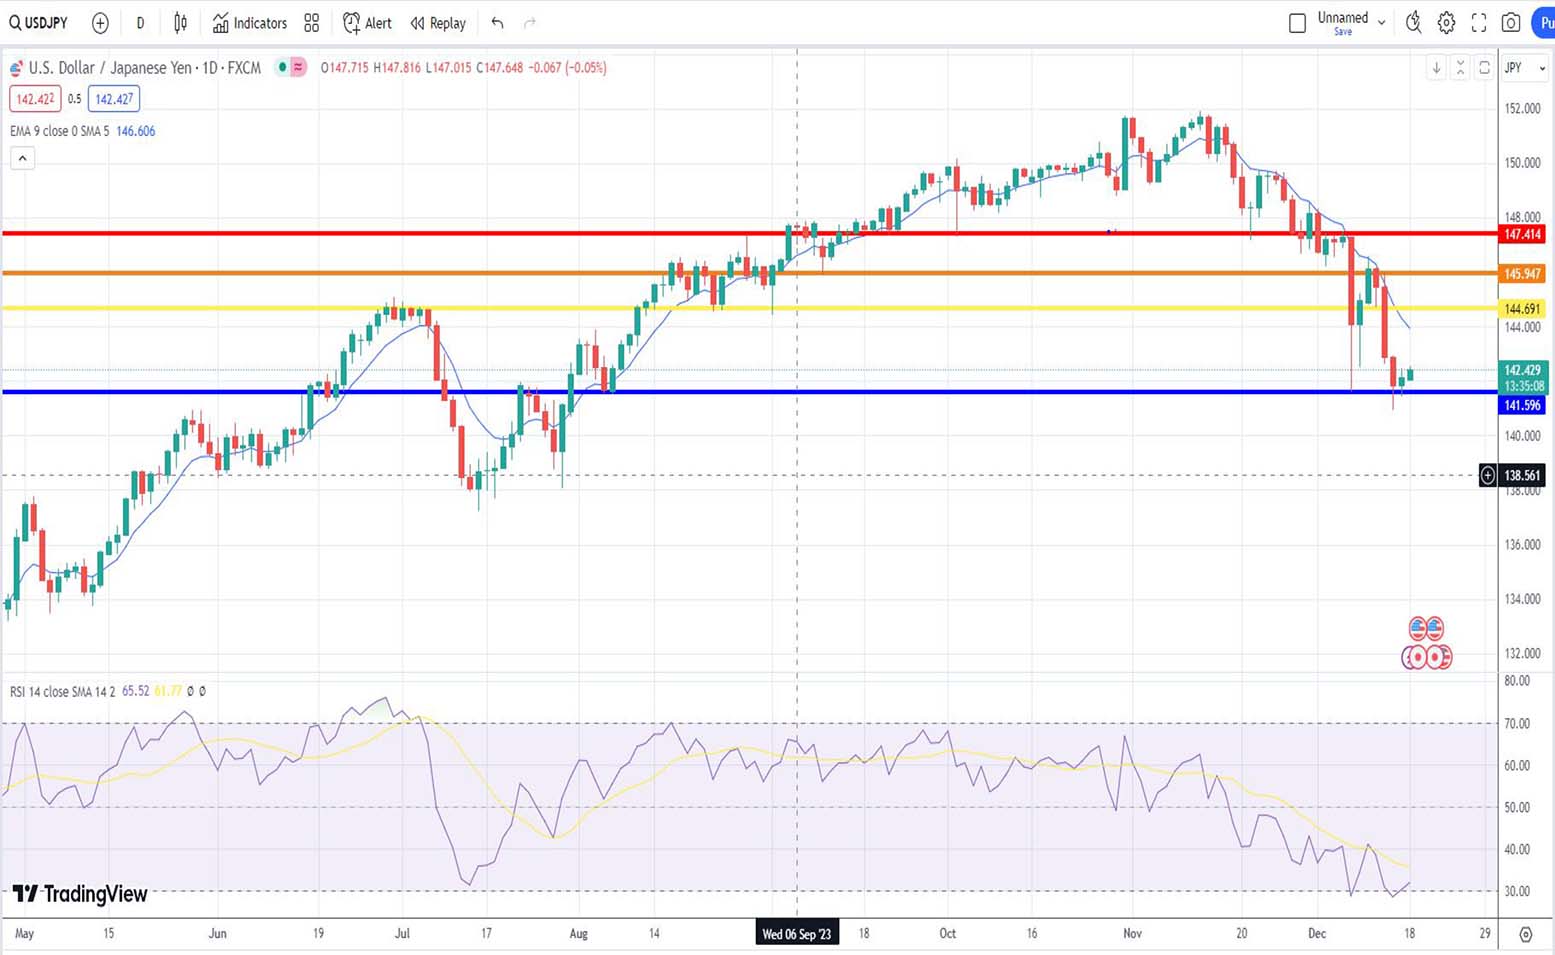Open the D timeframe interval menu
The height and width of the screenshot is (955, 1555).
pyautogui.click(x=140, y=23)
